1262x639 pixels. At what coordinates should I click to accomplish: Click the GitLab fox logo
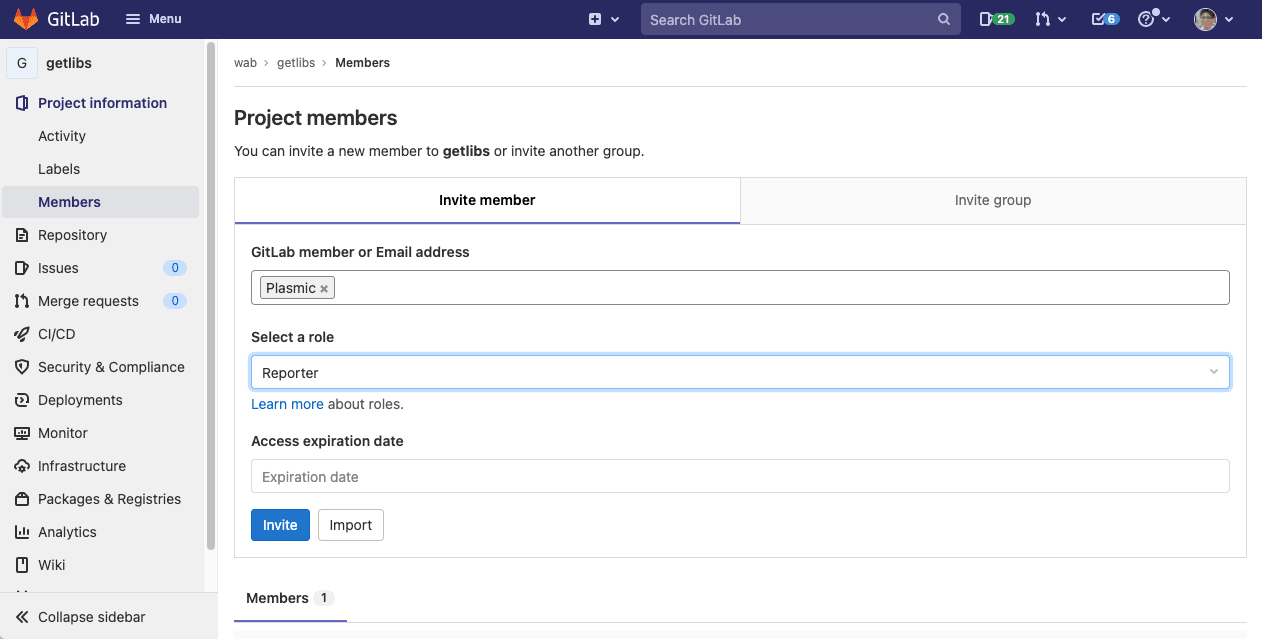tap(26, 19)
